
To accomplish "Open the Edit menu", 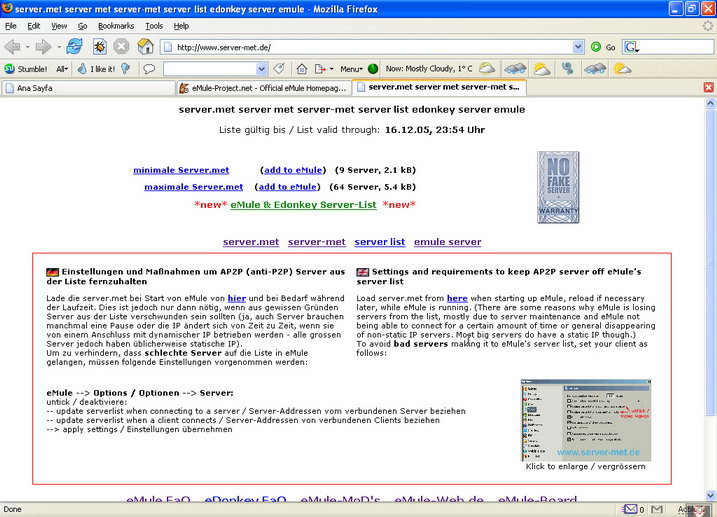I will coord(33,26).
